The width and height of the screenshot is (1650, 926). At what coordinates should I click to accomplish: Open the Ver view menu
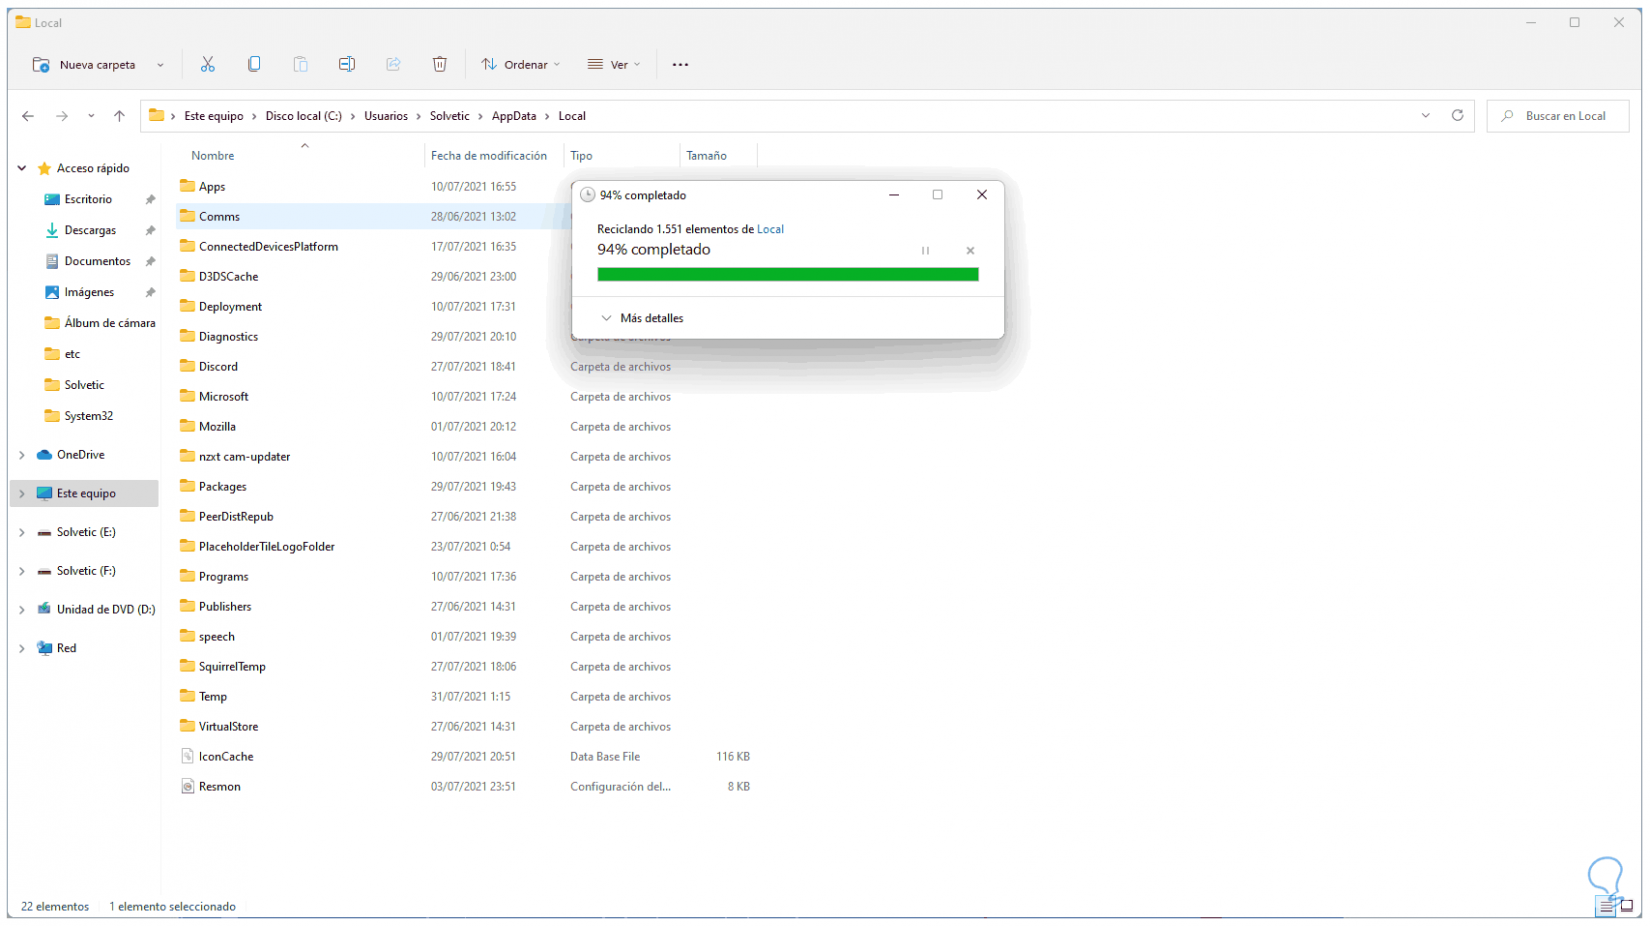click(614, 65)
